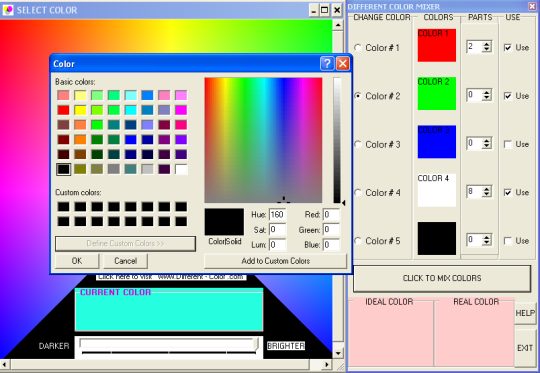Click the EXIT button in color mixer
The height and width of the screenshot is (373, 540).
tap(525, 348)
